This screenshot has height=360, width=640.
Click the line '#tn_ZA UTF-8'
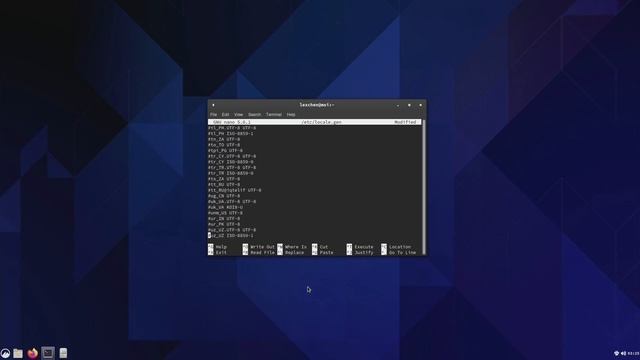(224, 139)
